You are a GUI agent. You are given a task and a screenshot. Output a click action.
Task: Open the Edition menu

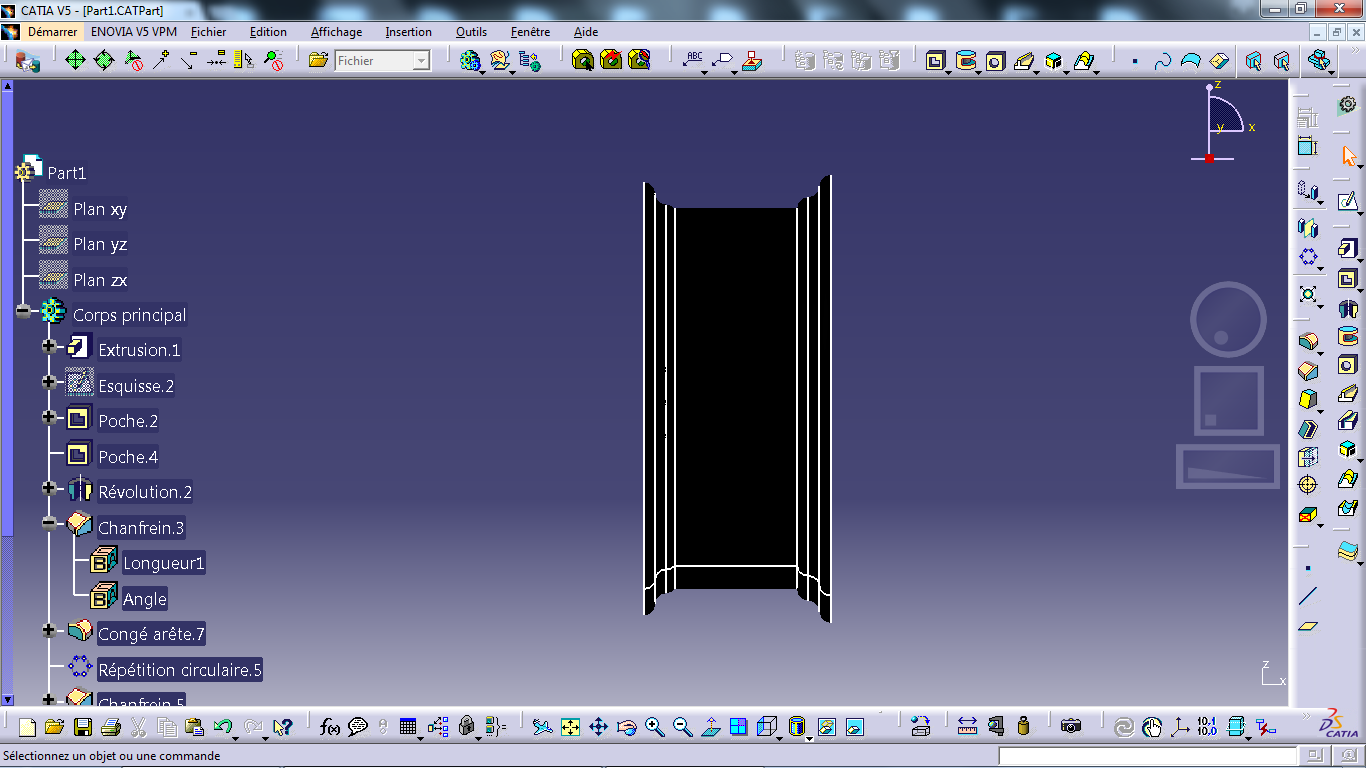(268, 32)
